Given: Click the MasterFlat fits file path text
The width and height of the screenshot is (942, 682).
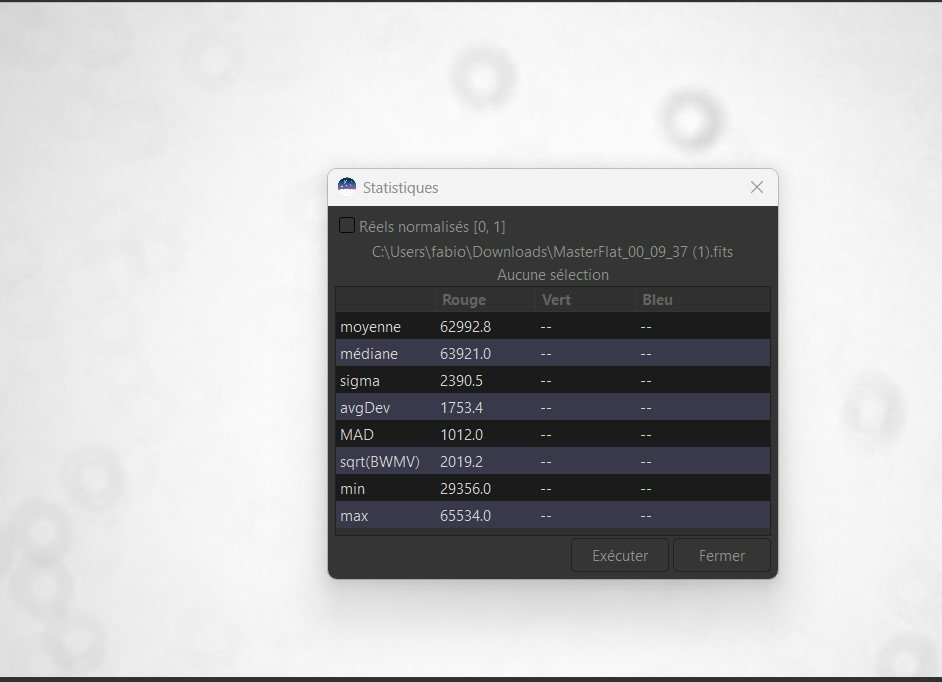Looking at the screenshot, I should tap(552, 252).
